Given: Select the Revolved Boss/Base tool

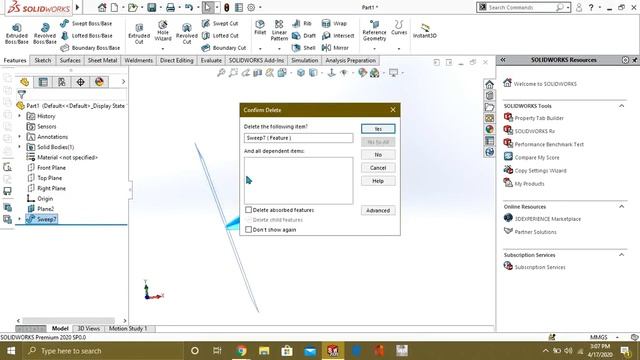Looking at the screenshot, I should click(x=45, y=33).
